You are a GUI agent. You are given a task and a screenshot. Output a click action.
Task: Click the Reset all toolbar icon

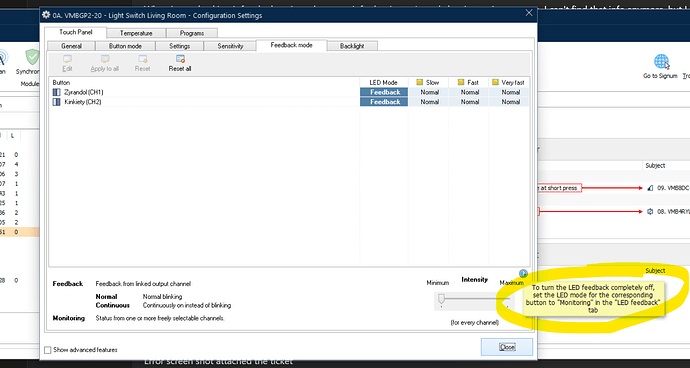click(x=180, y=59)
